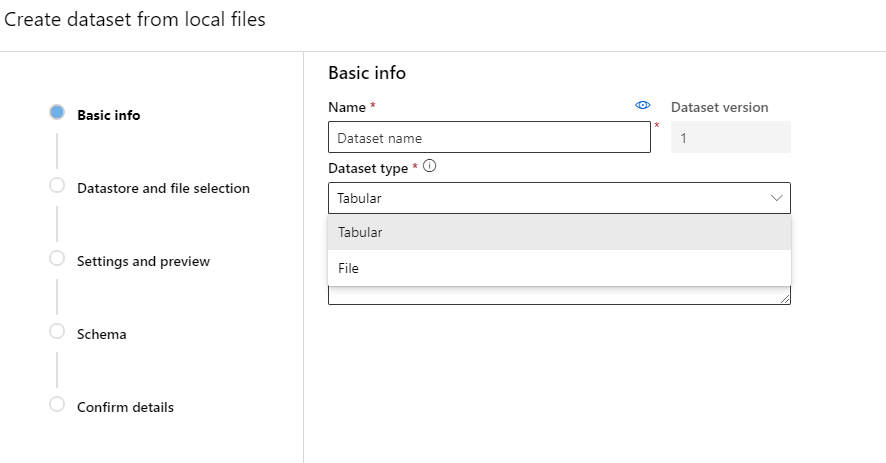
Task: Click the description textarea resize handle
Action: click(785, 298)
